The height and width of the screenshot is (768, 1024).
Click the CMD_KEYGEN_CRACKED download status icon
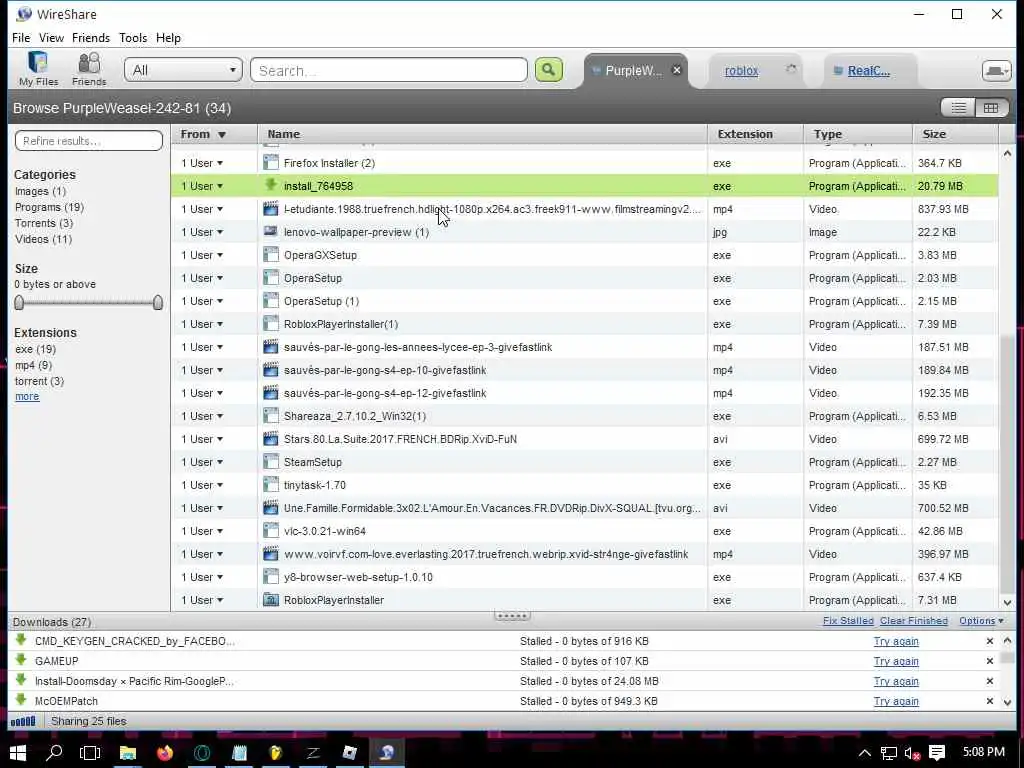tap(21, 640)
